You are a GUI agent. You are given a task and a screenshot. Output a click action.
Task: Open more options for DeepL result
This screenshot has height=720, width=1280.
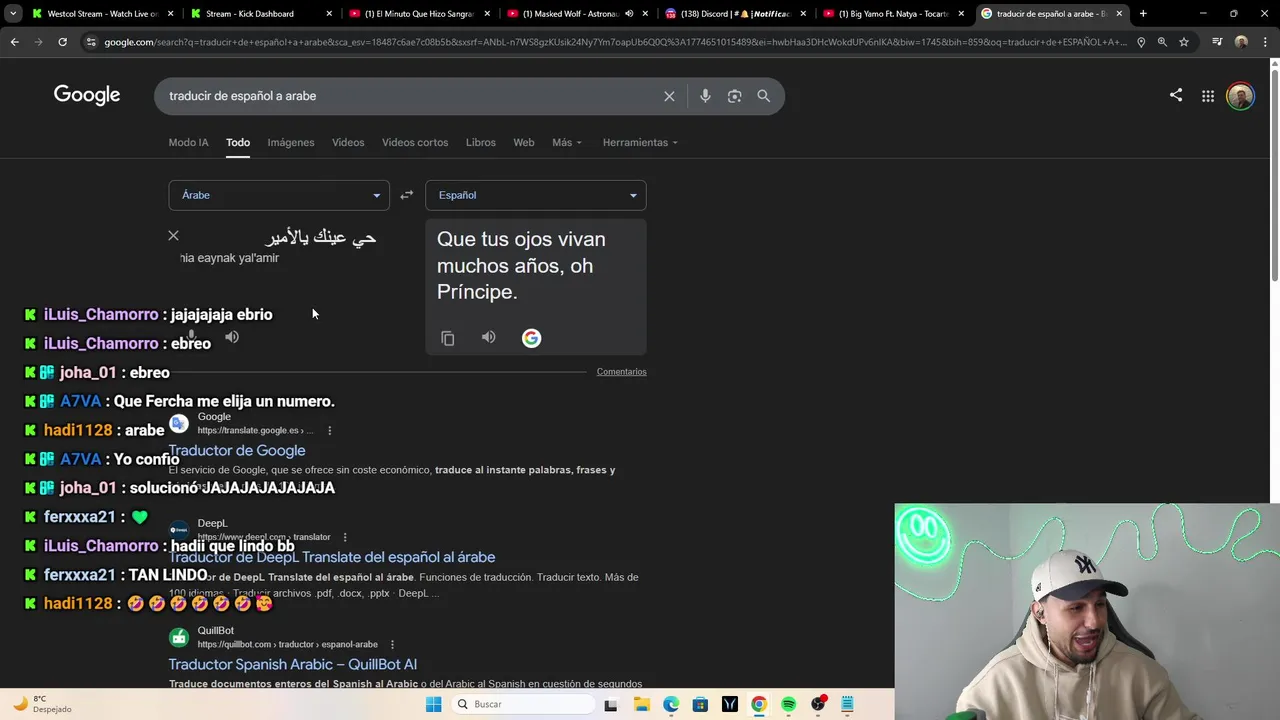[345, 537]
